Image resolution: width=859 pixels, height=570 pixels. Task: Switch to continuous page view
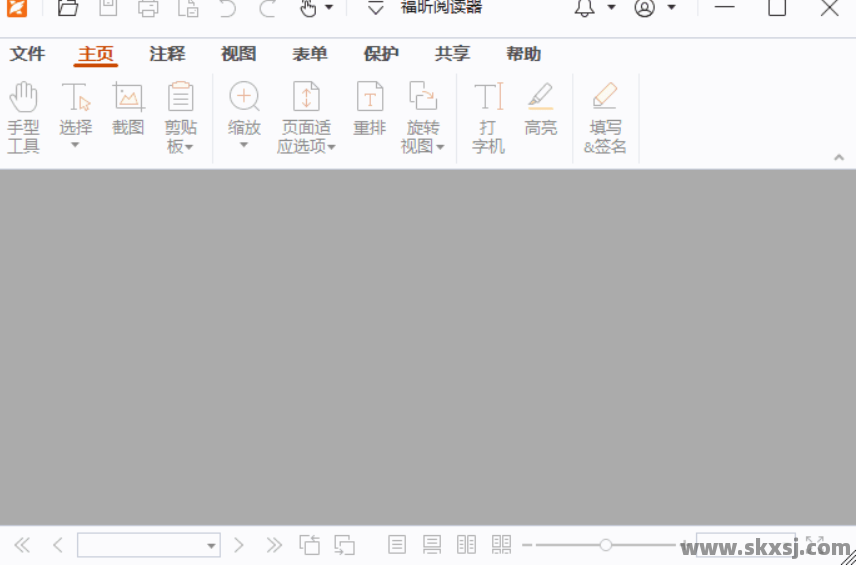432,545
